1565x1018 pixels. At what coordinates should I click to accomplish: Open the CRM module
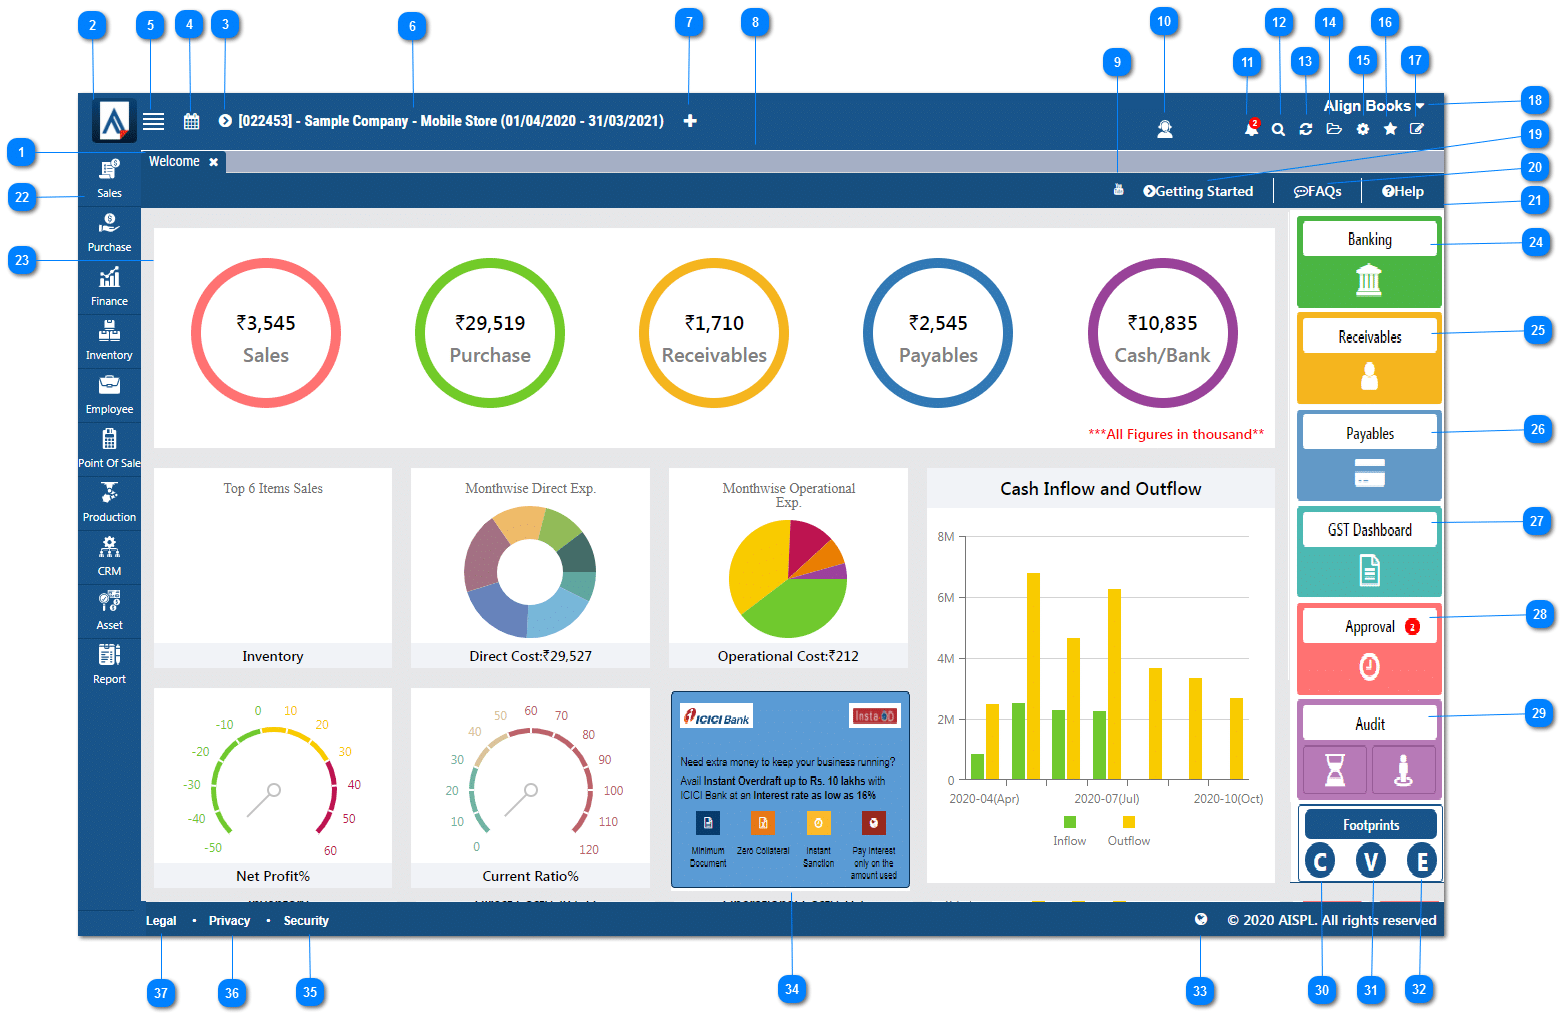coord(109,556)
